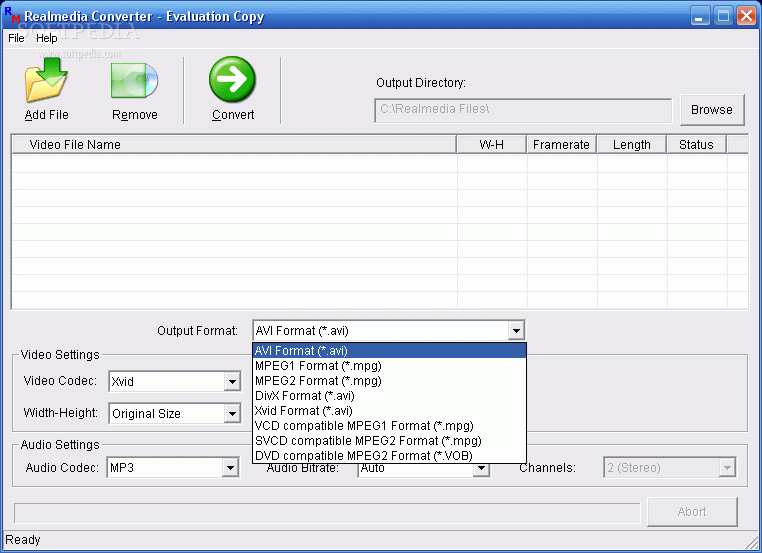Select SVCD compatible MPEG2 Format option
The width and height of the screenshot is (762, 553).
[389, 441]
